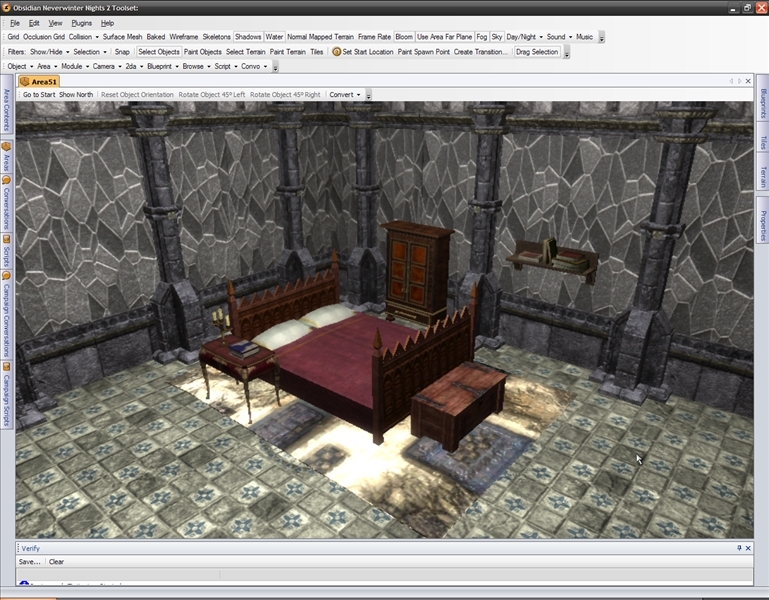Click the Set Start Location icon

(337, 52)
